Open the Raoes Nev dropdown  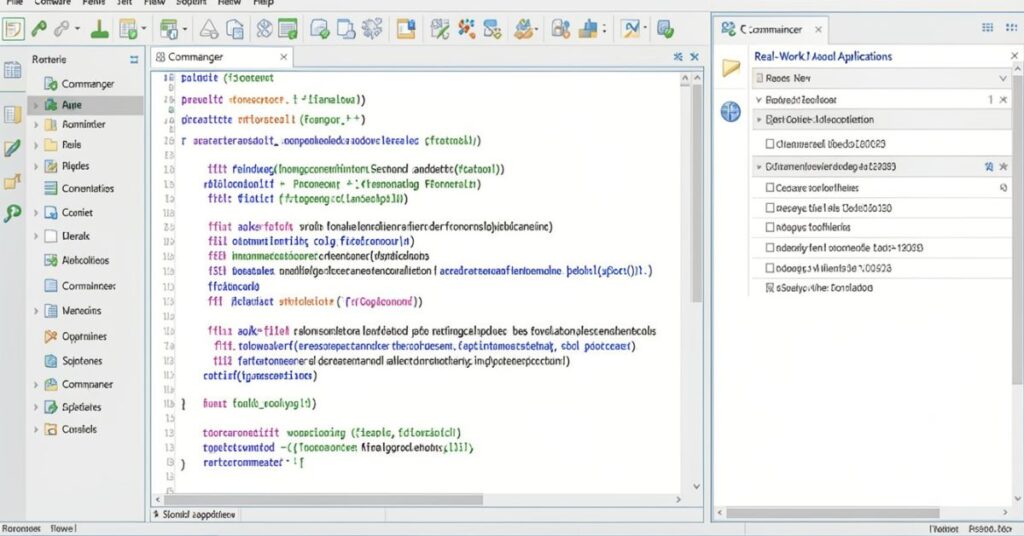tap(1003, 78)
